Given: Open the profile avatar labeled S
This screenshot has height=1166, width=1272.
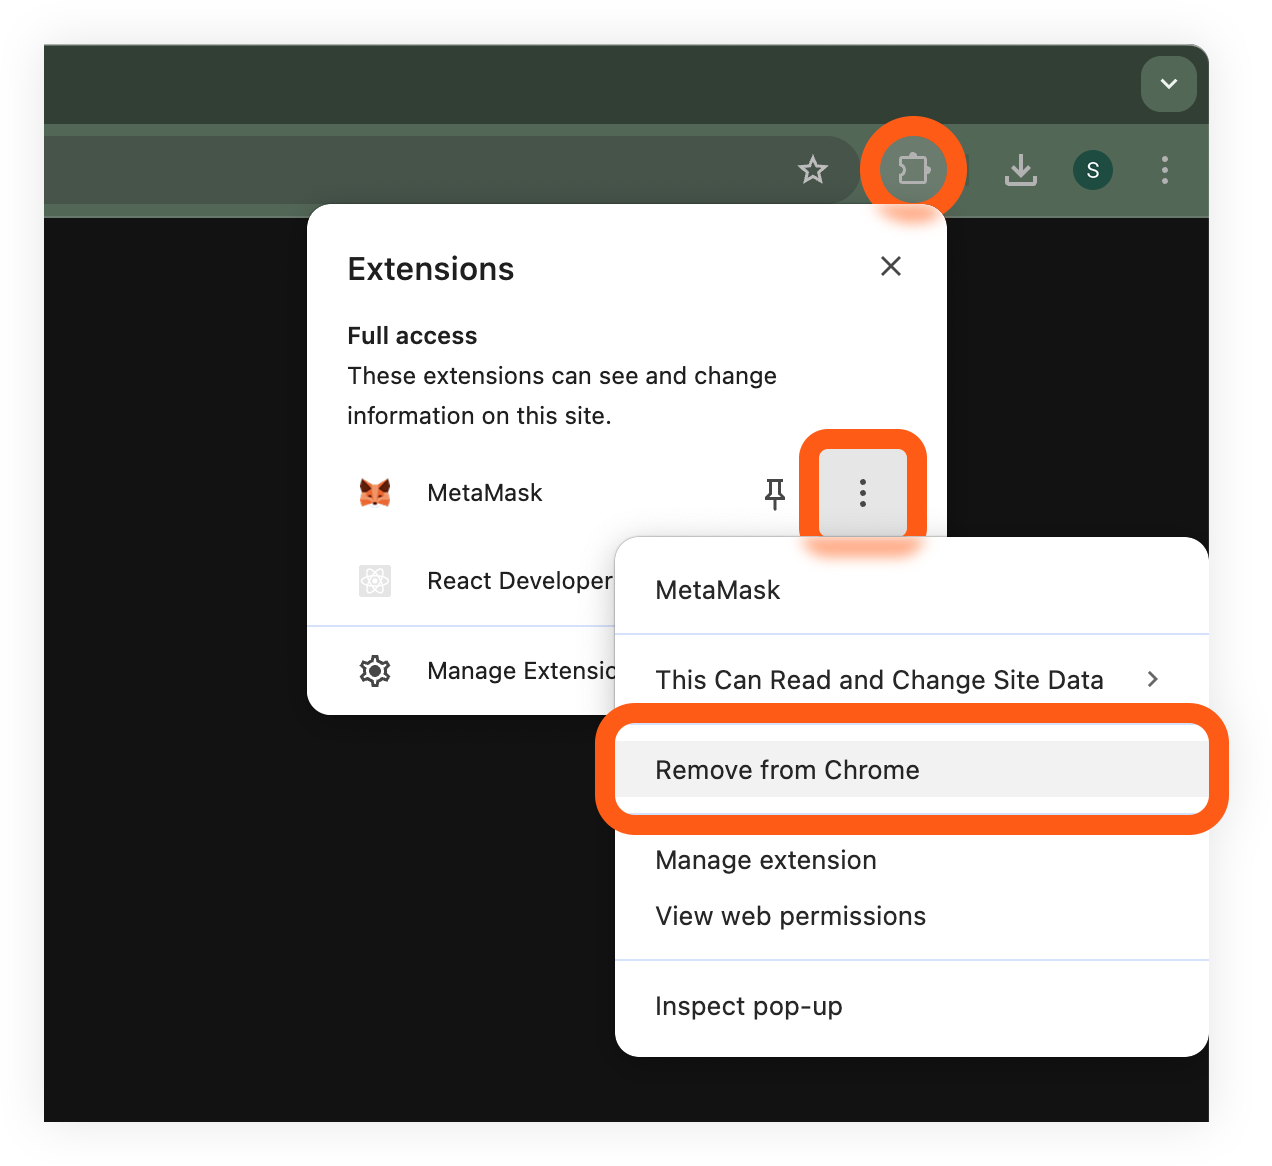Looking at the screenshot, I should 1093,170.
